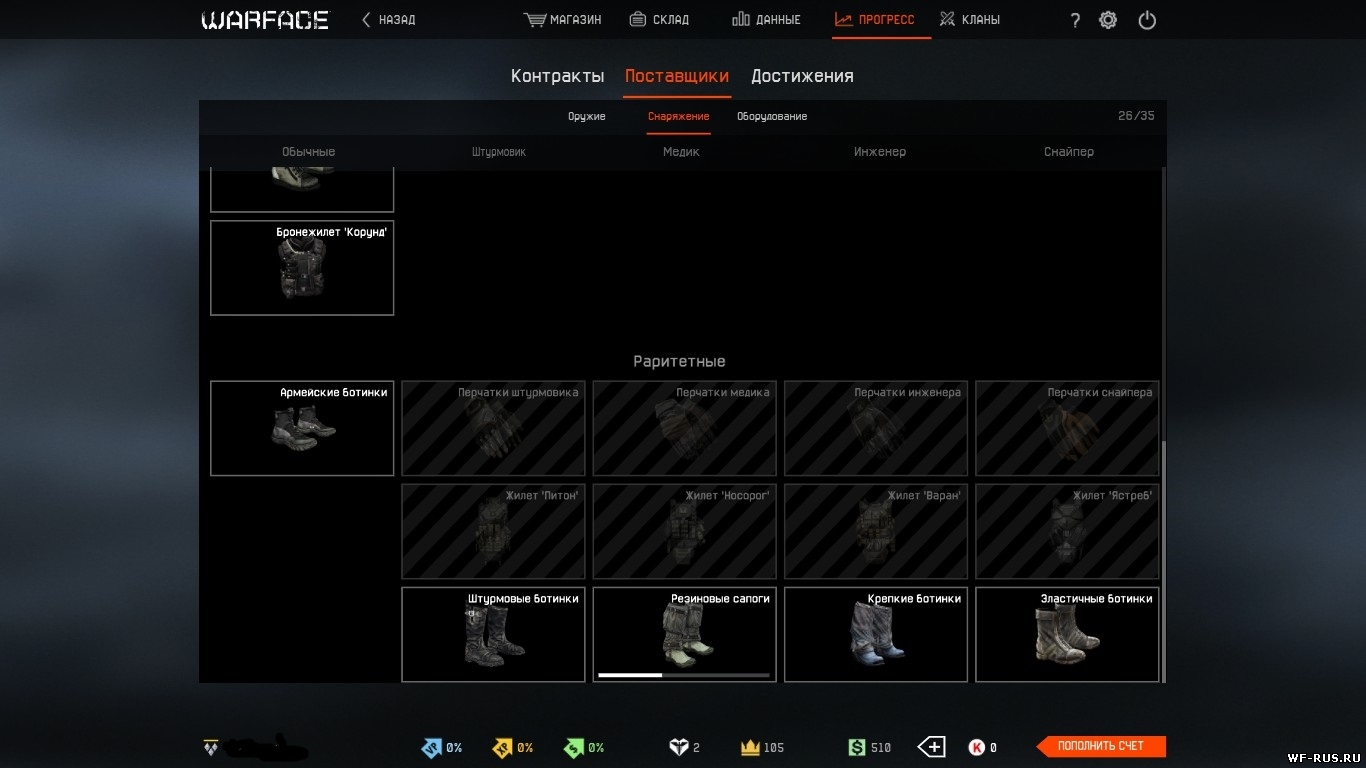Switch to Поставщики tab
Image resolution: width=1366 pixels, height=768 pixels.
tap(677, 76)
